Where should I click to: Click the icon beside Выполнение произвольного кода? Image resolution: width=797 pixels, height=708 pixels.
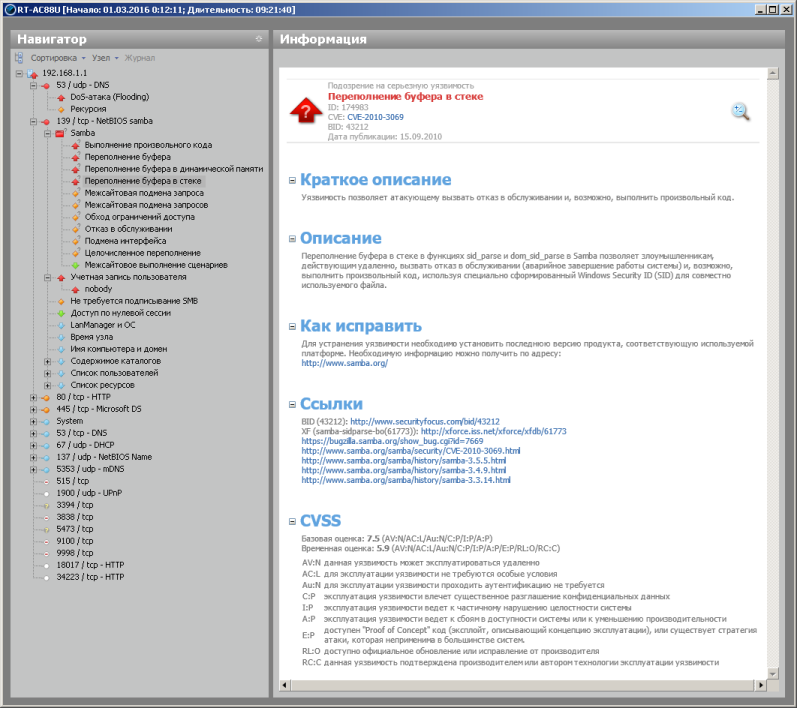click(x=75, y=145)
